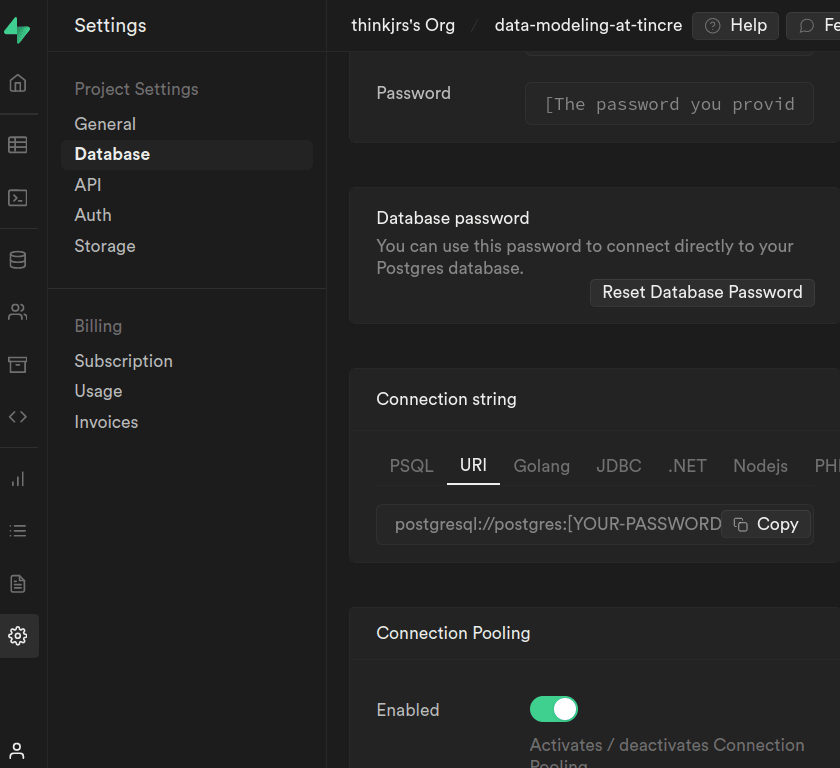This screenshot has height=768, width=840.
Task: Open the Invoices billing page
Action: tap(106, 421)
